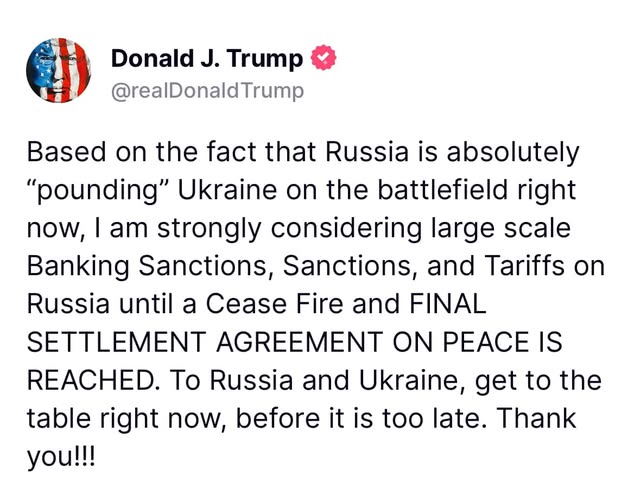Click the verified badge beside Donald J. Trump
Image resolution: width=640 pixels, height=501 pixels.
[x=325, y=60]
